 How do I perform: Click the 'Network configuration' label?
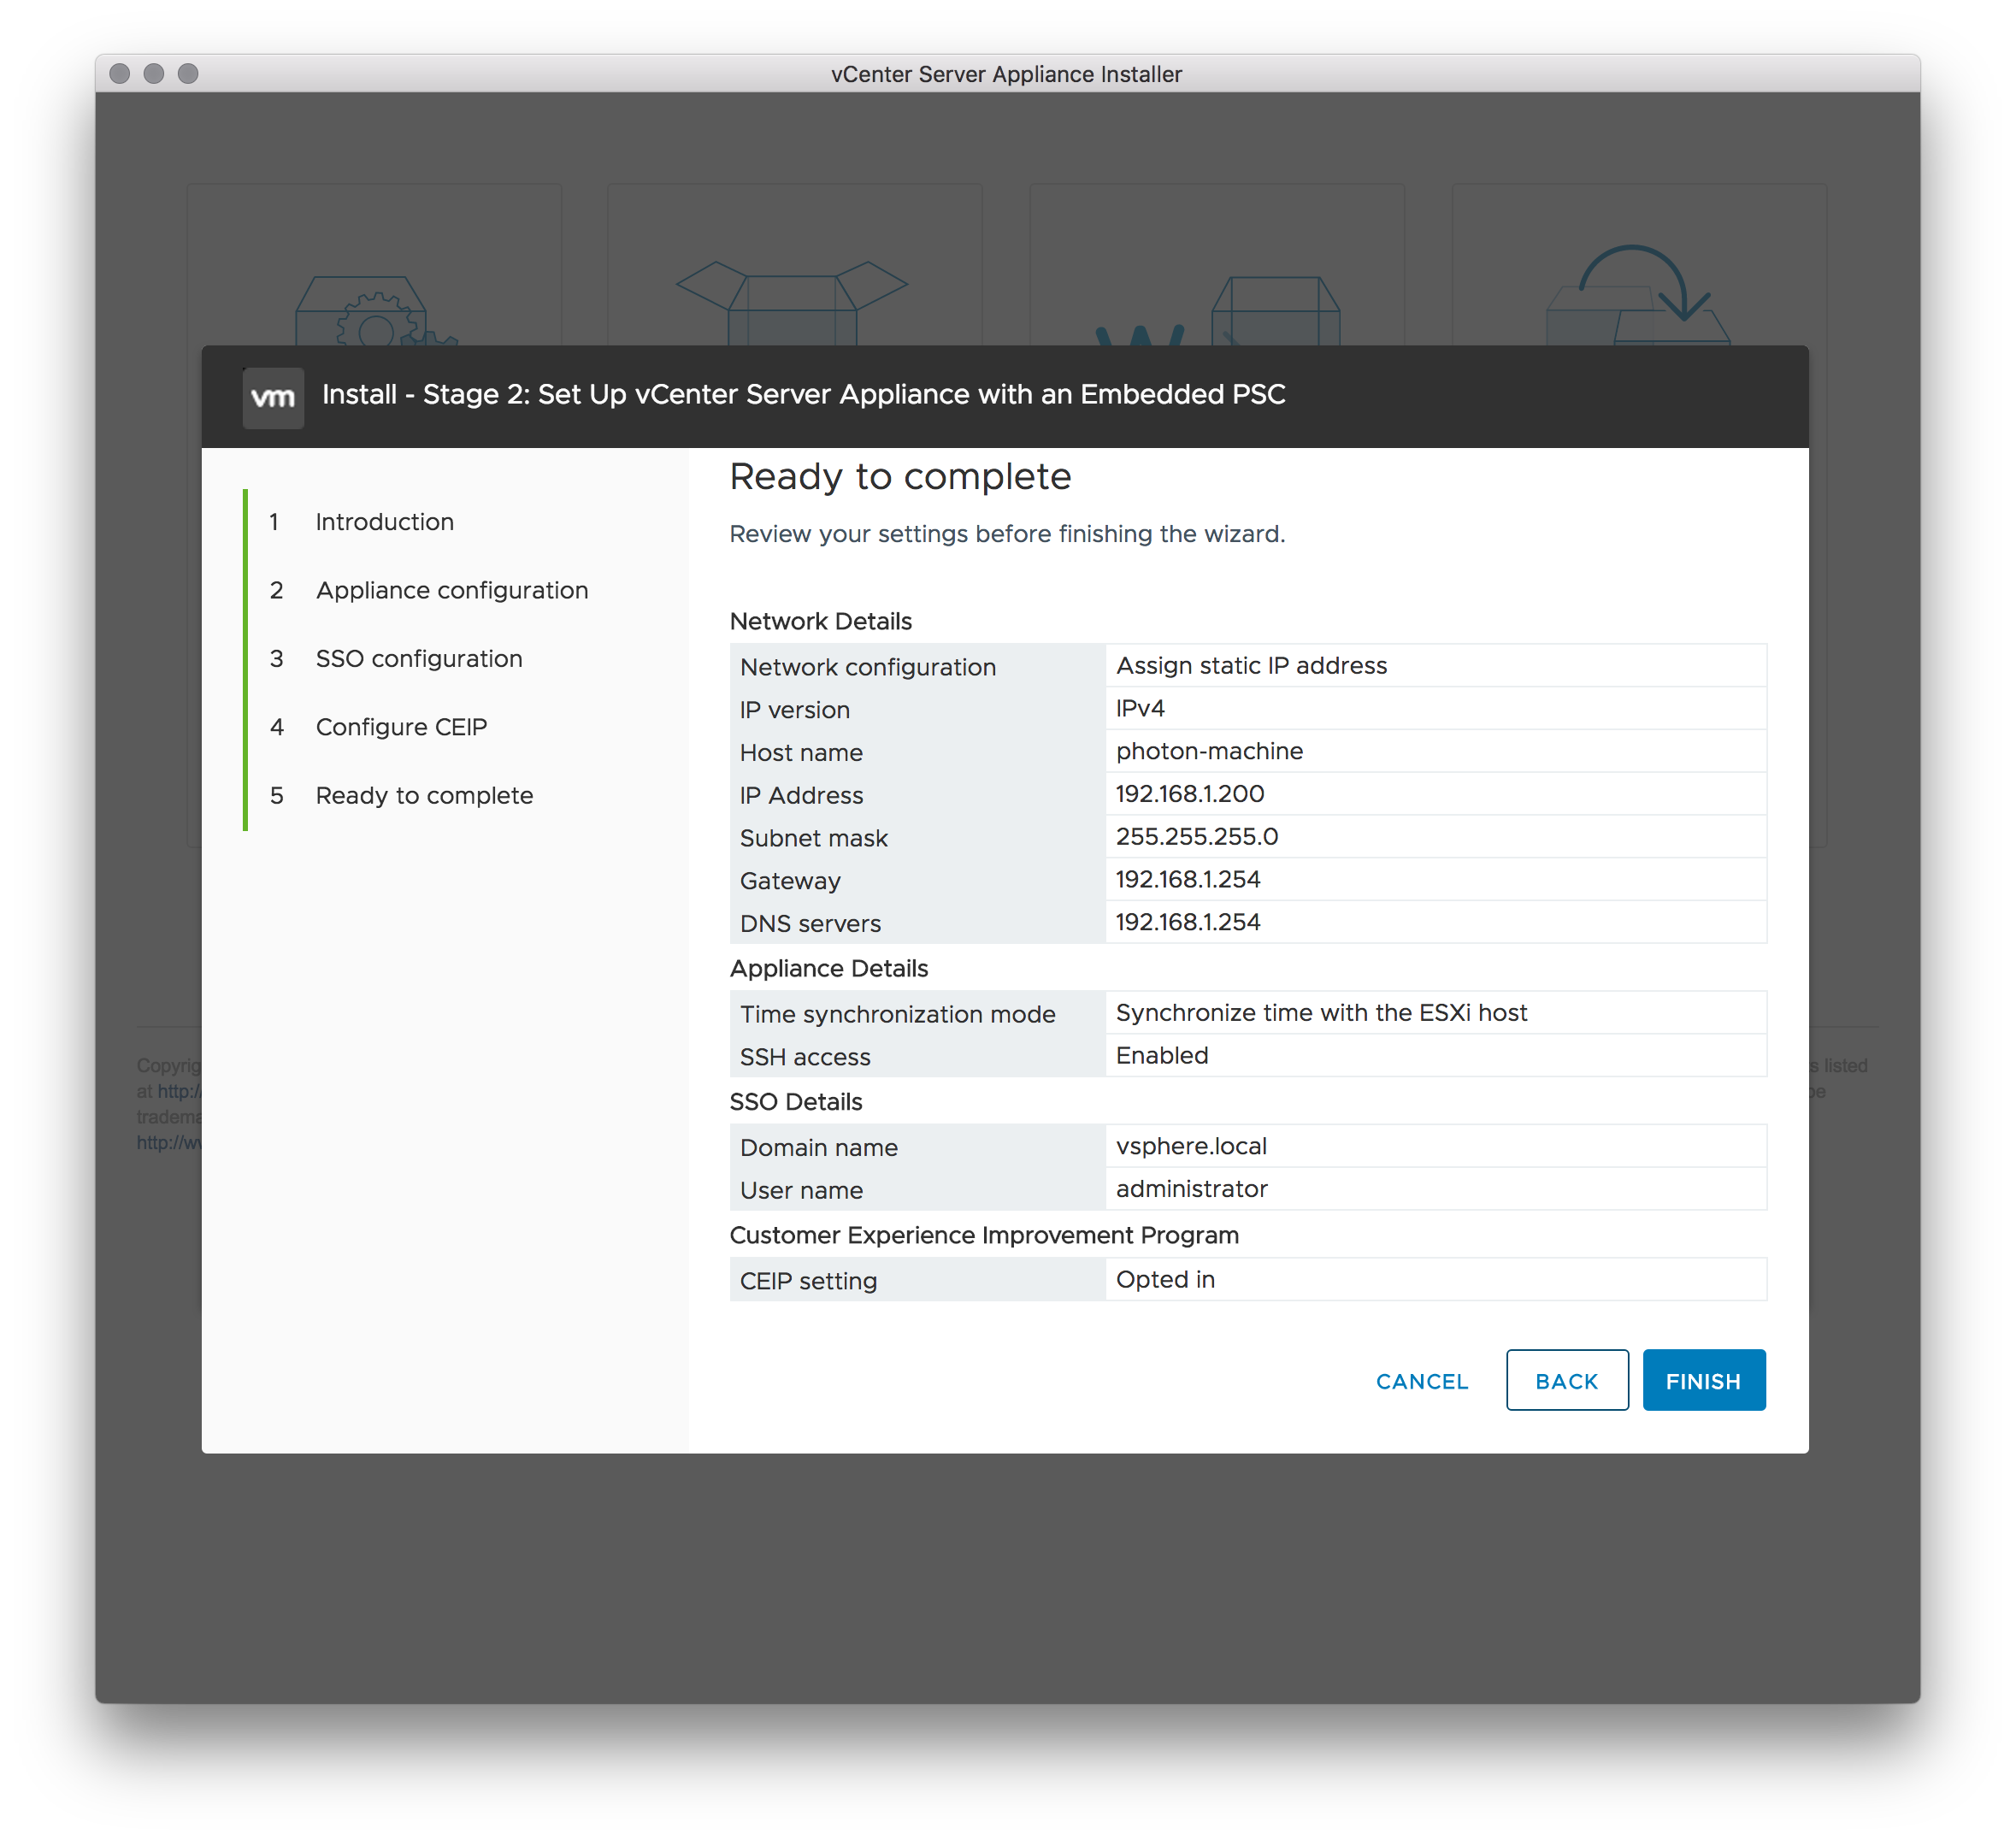[867, 667]
